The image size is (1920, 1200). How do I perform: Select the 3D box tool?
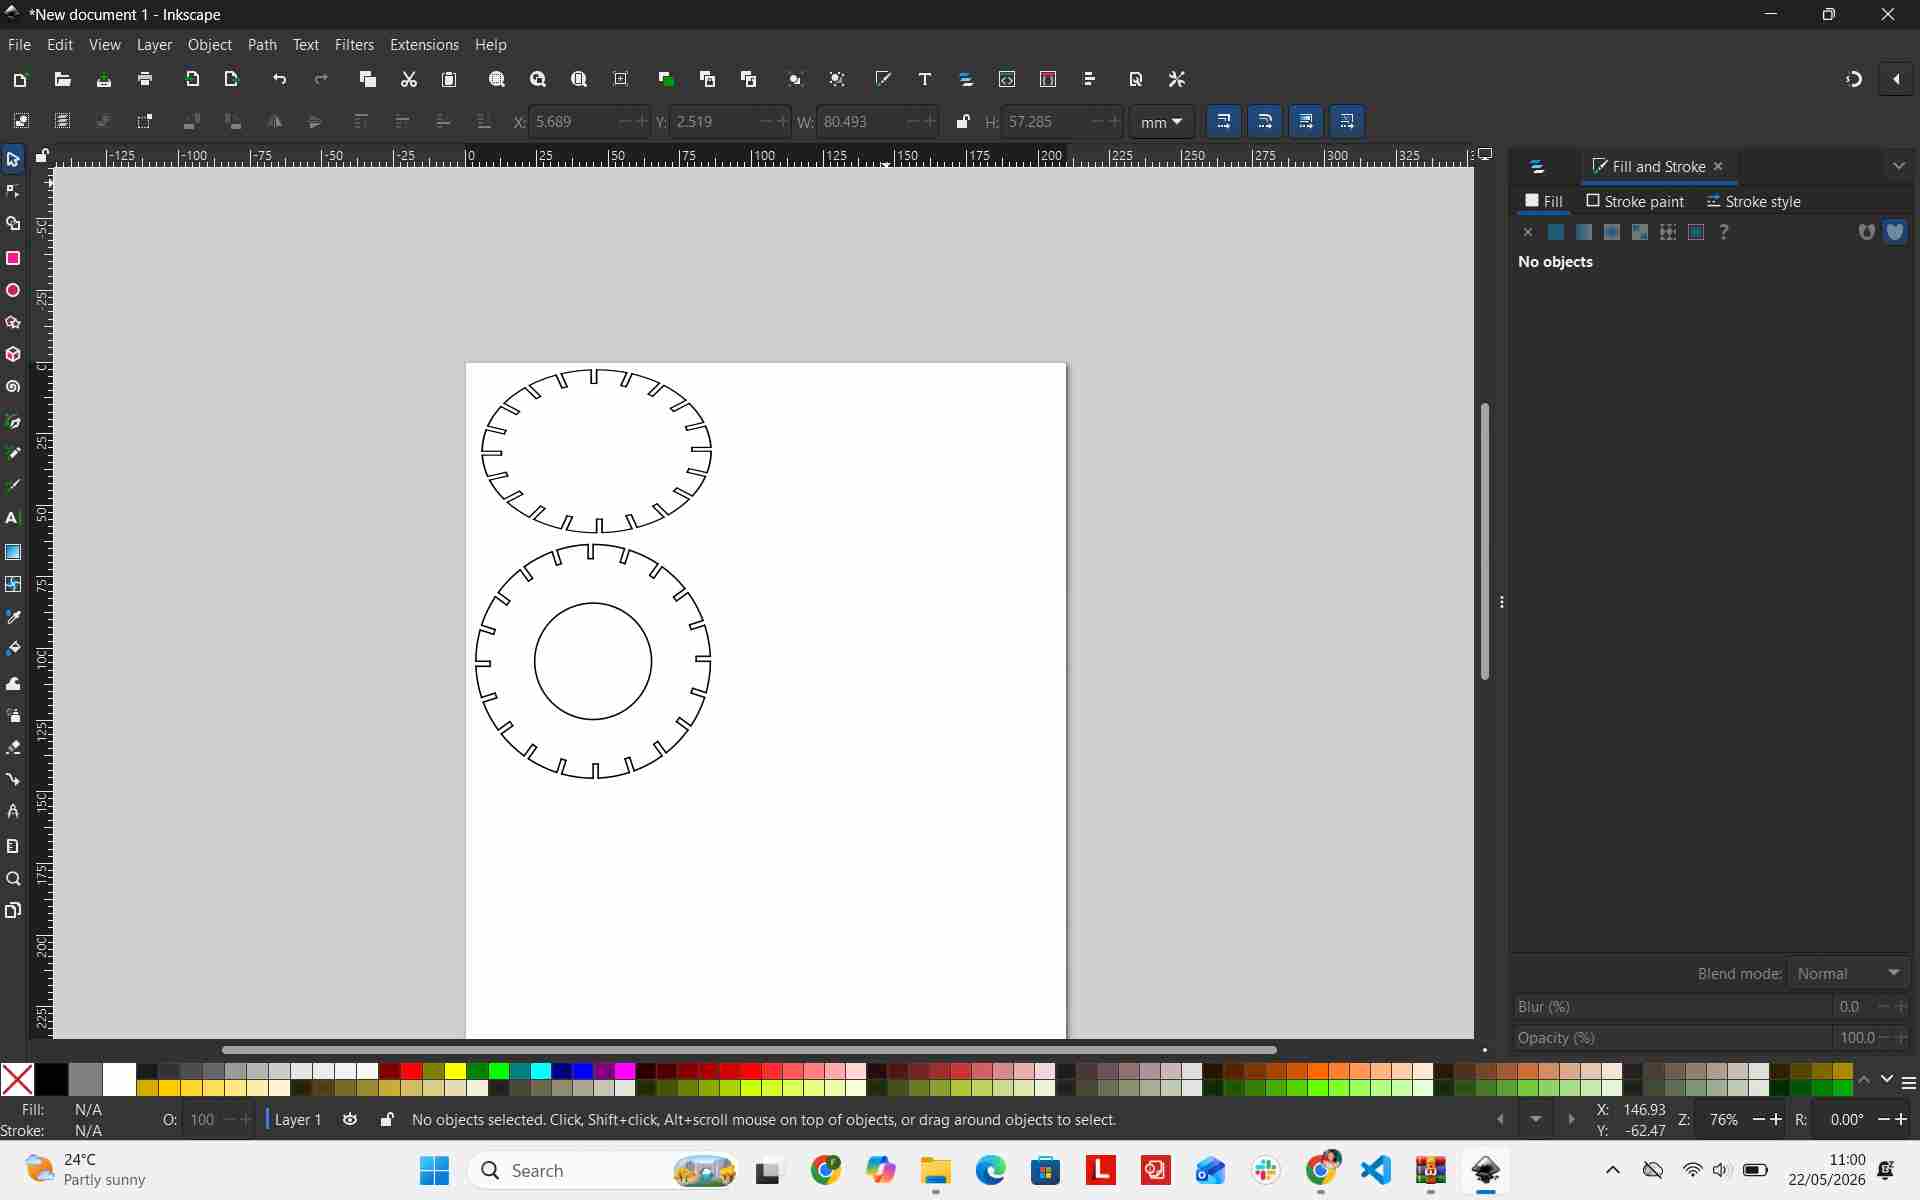click(x=13, y=355)
